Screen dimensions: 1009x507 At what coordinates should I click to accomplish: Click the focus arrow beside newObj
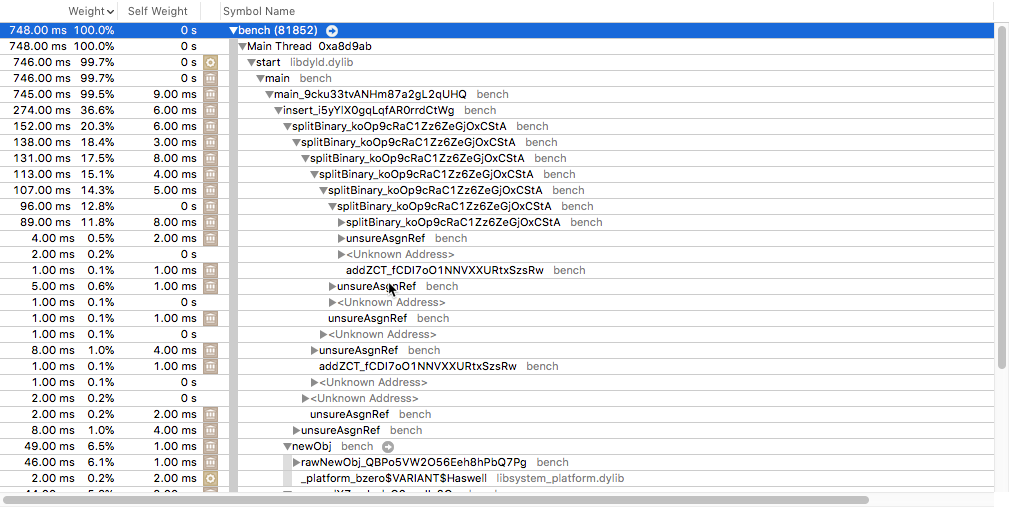(387, 447)
